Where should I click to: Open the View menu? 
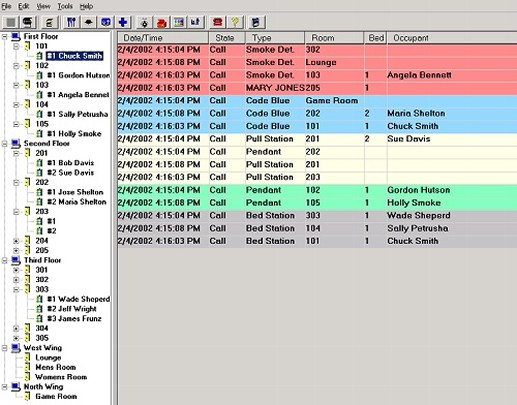coord(43,6)
